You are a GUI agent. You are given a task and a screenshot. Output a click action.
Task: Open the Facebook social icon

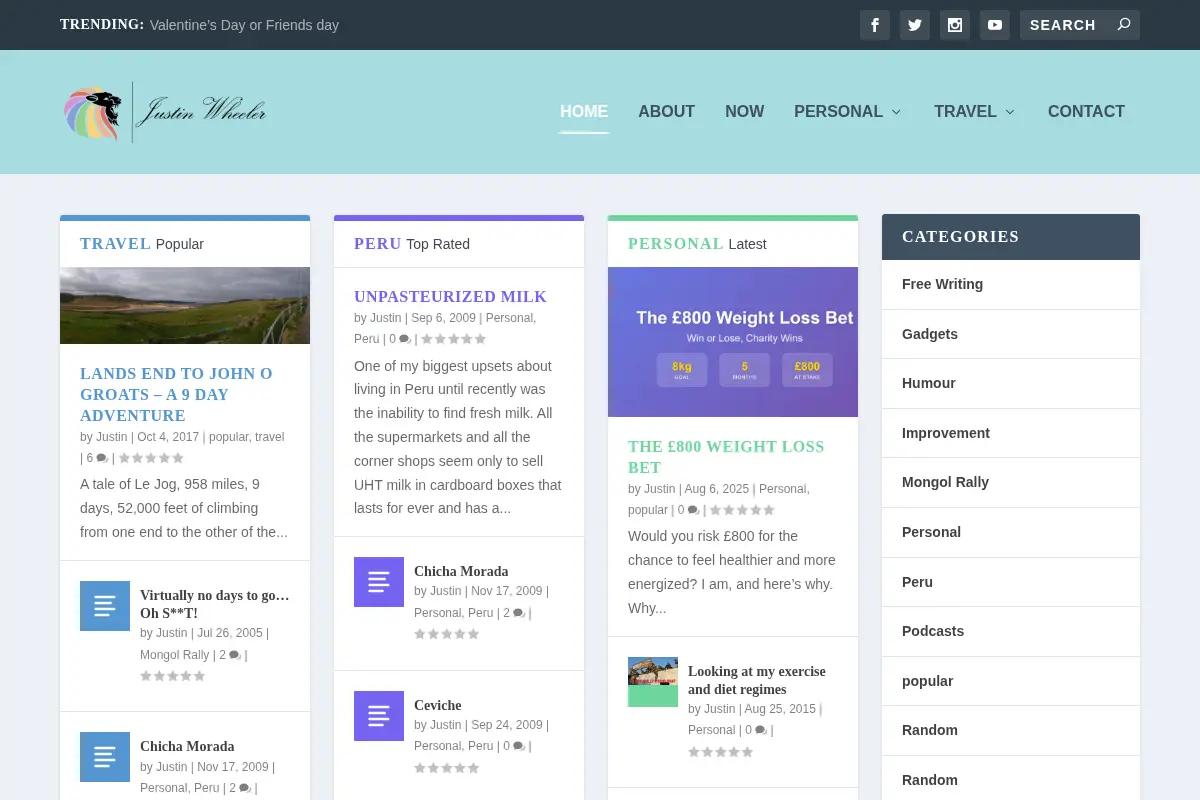[x=875, y=25]
